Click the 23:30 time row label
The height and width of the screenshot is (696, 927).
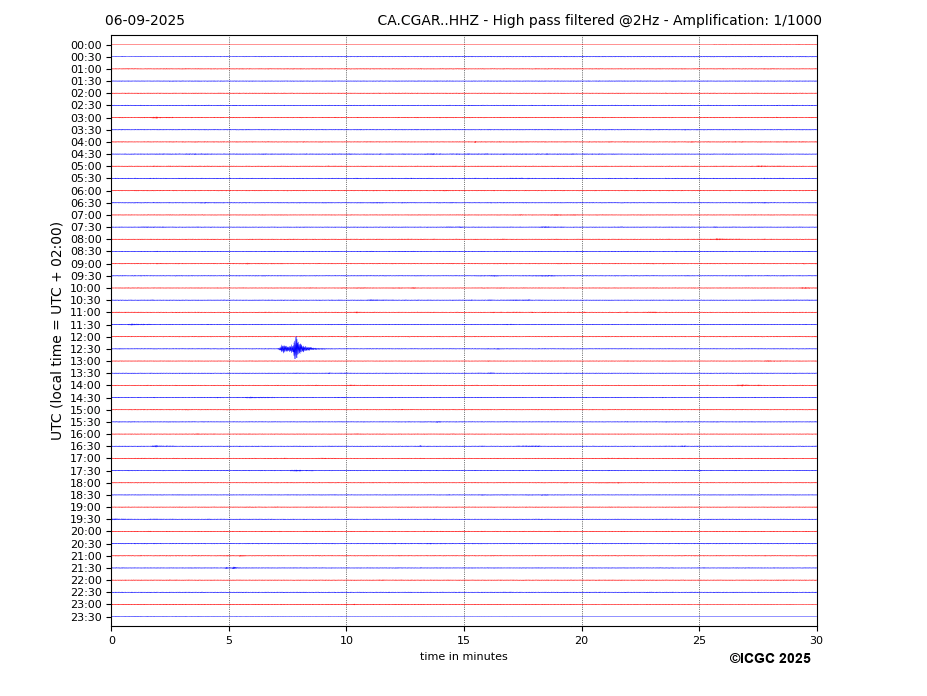(x=86, y=617)
